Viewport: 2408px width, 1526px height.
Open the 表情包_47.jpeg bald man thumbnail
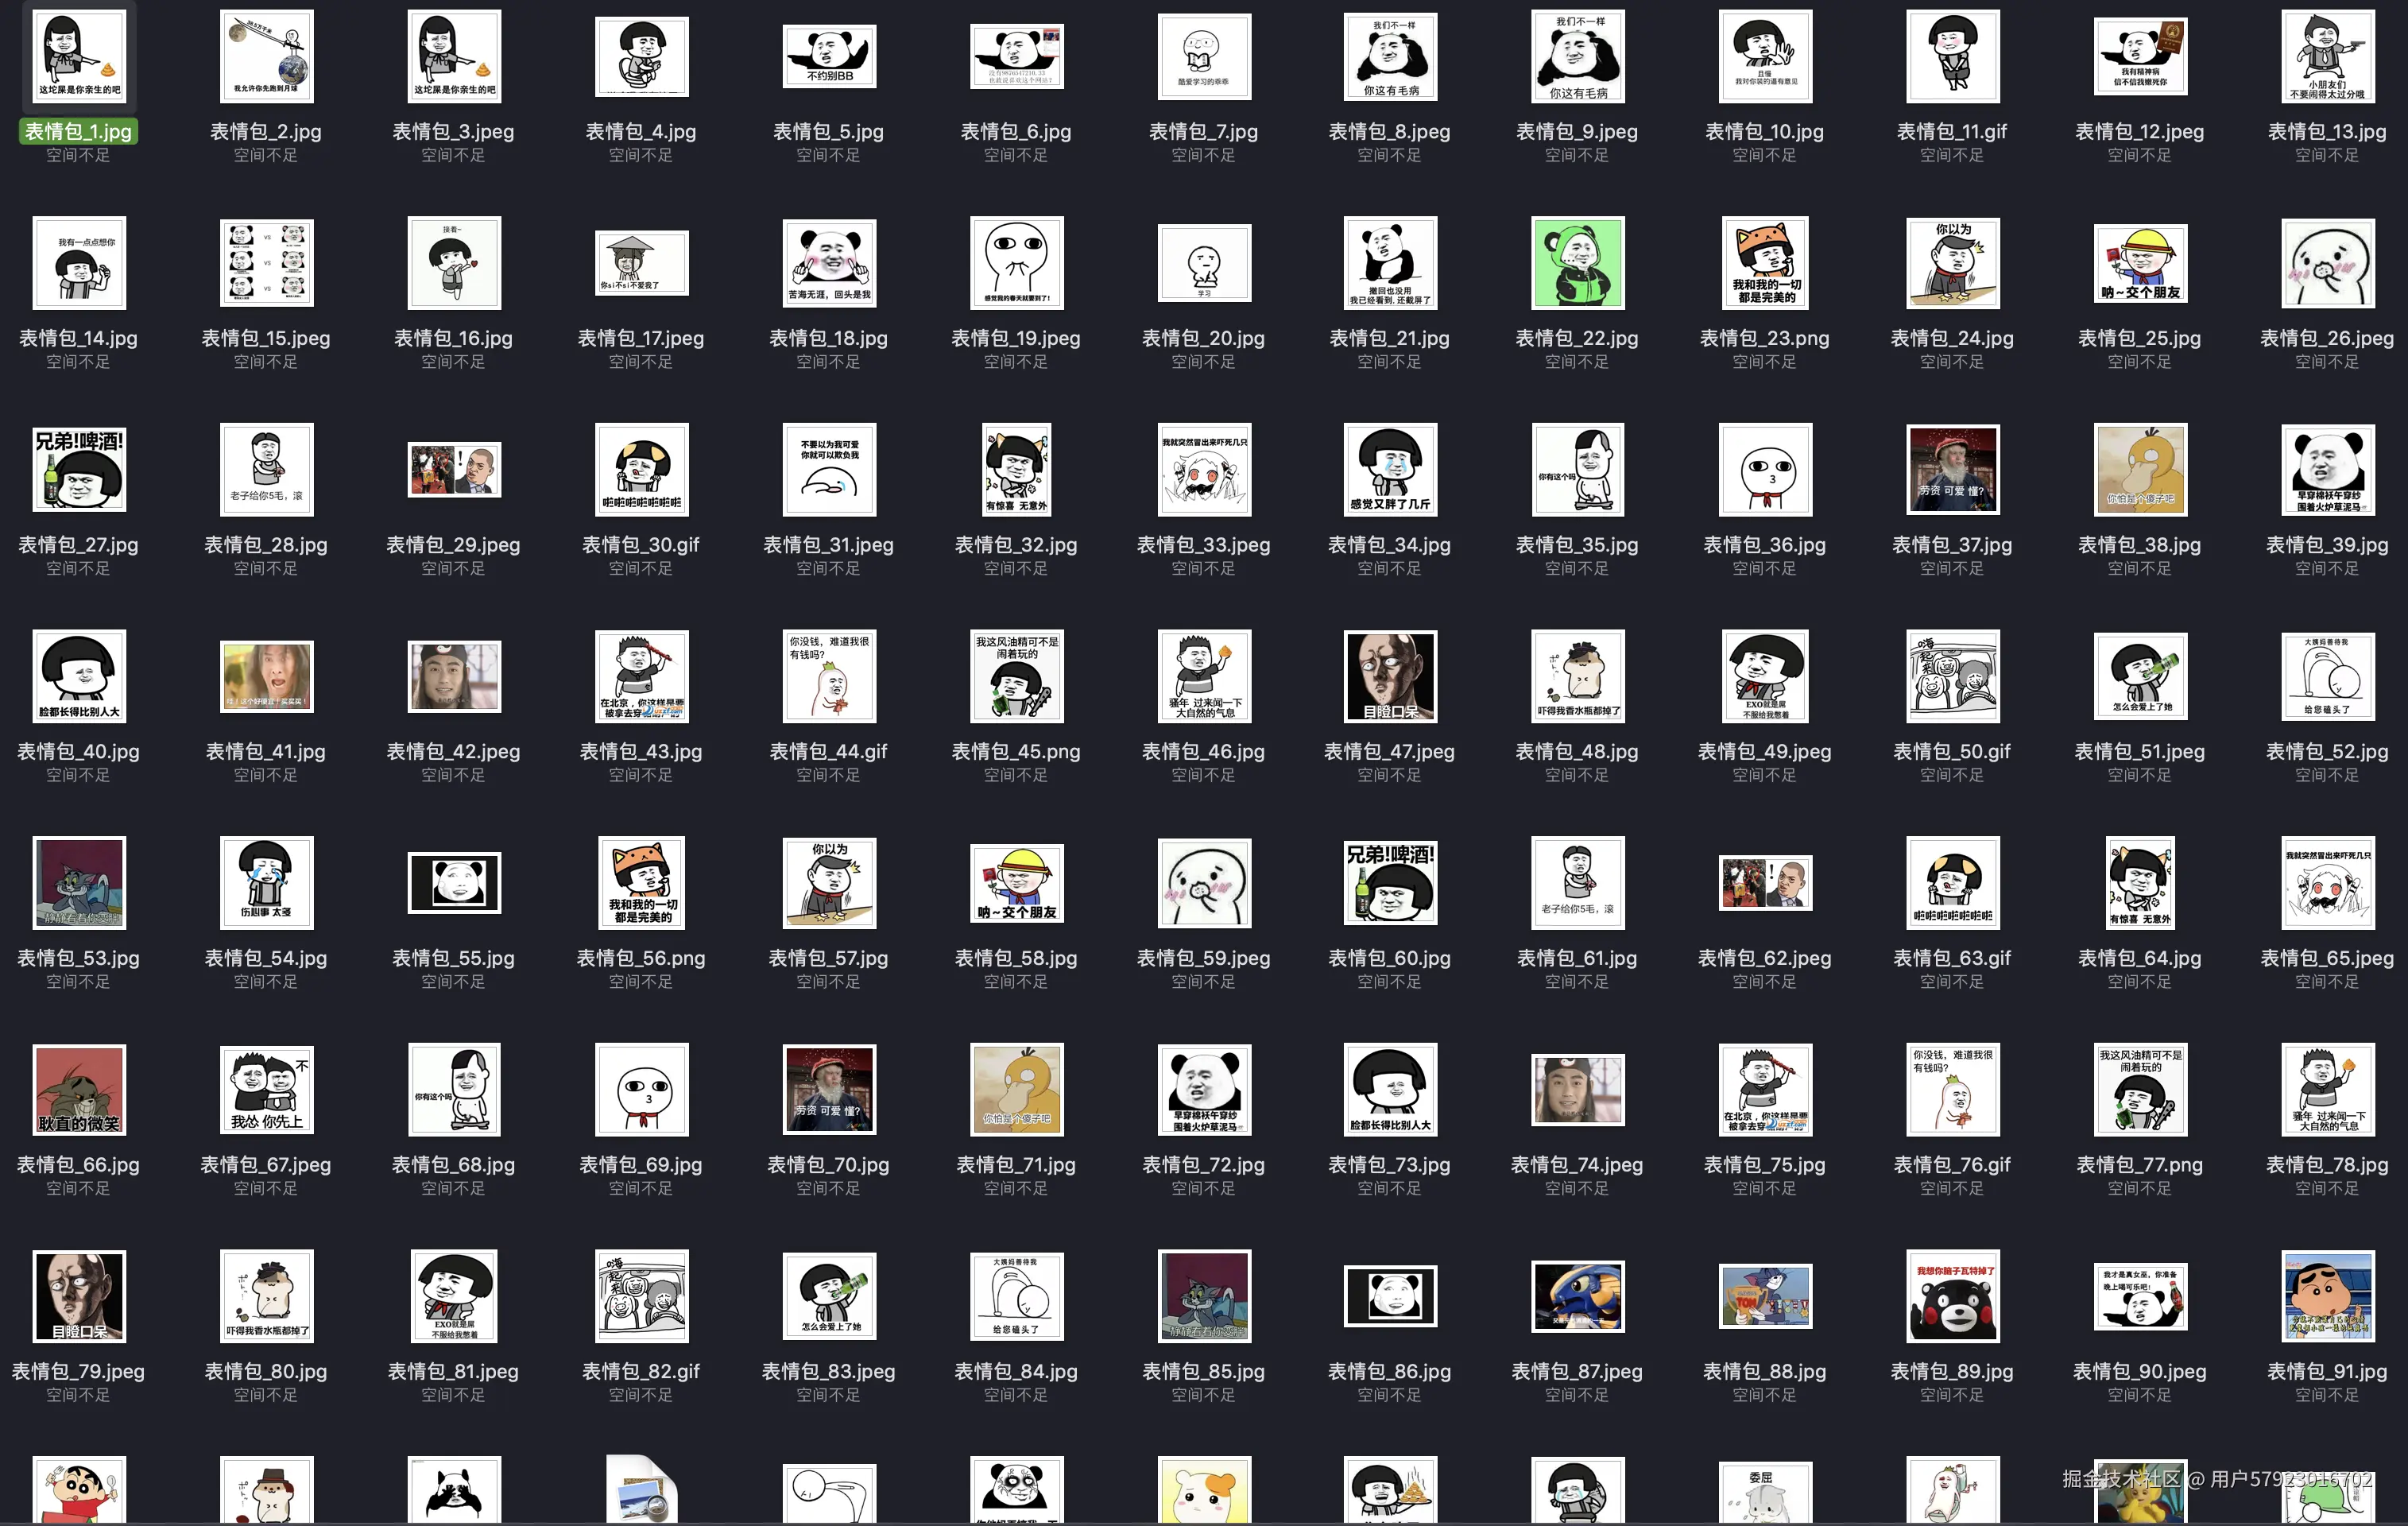(x=1390, y=676)
